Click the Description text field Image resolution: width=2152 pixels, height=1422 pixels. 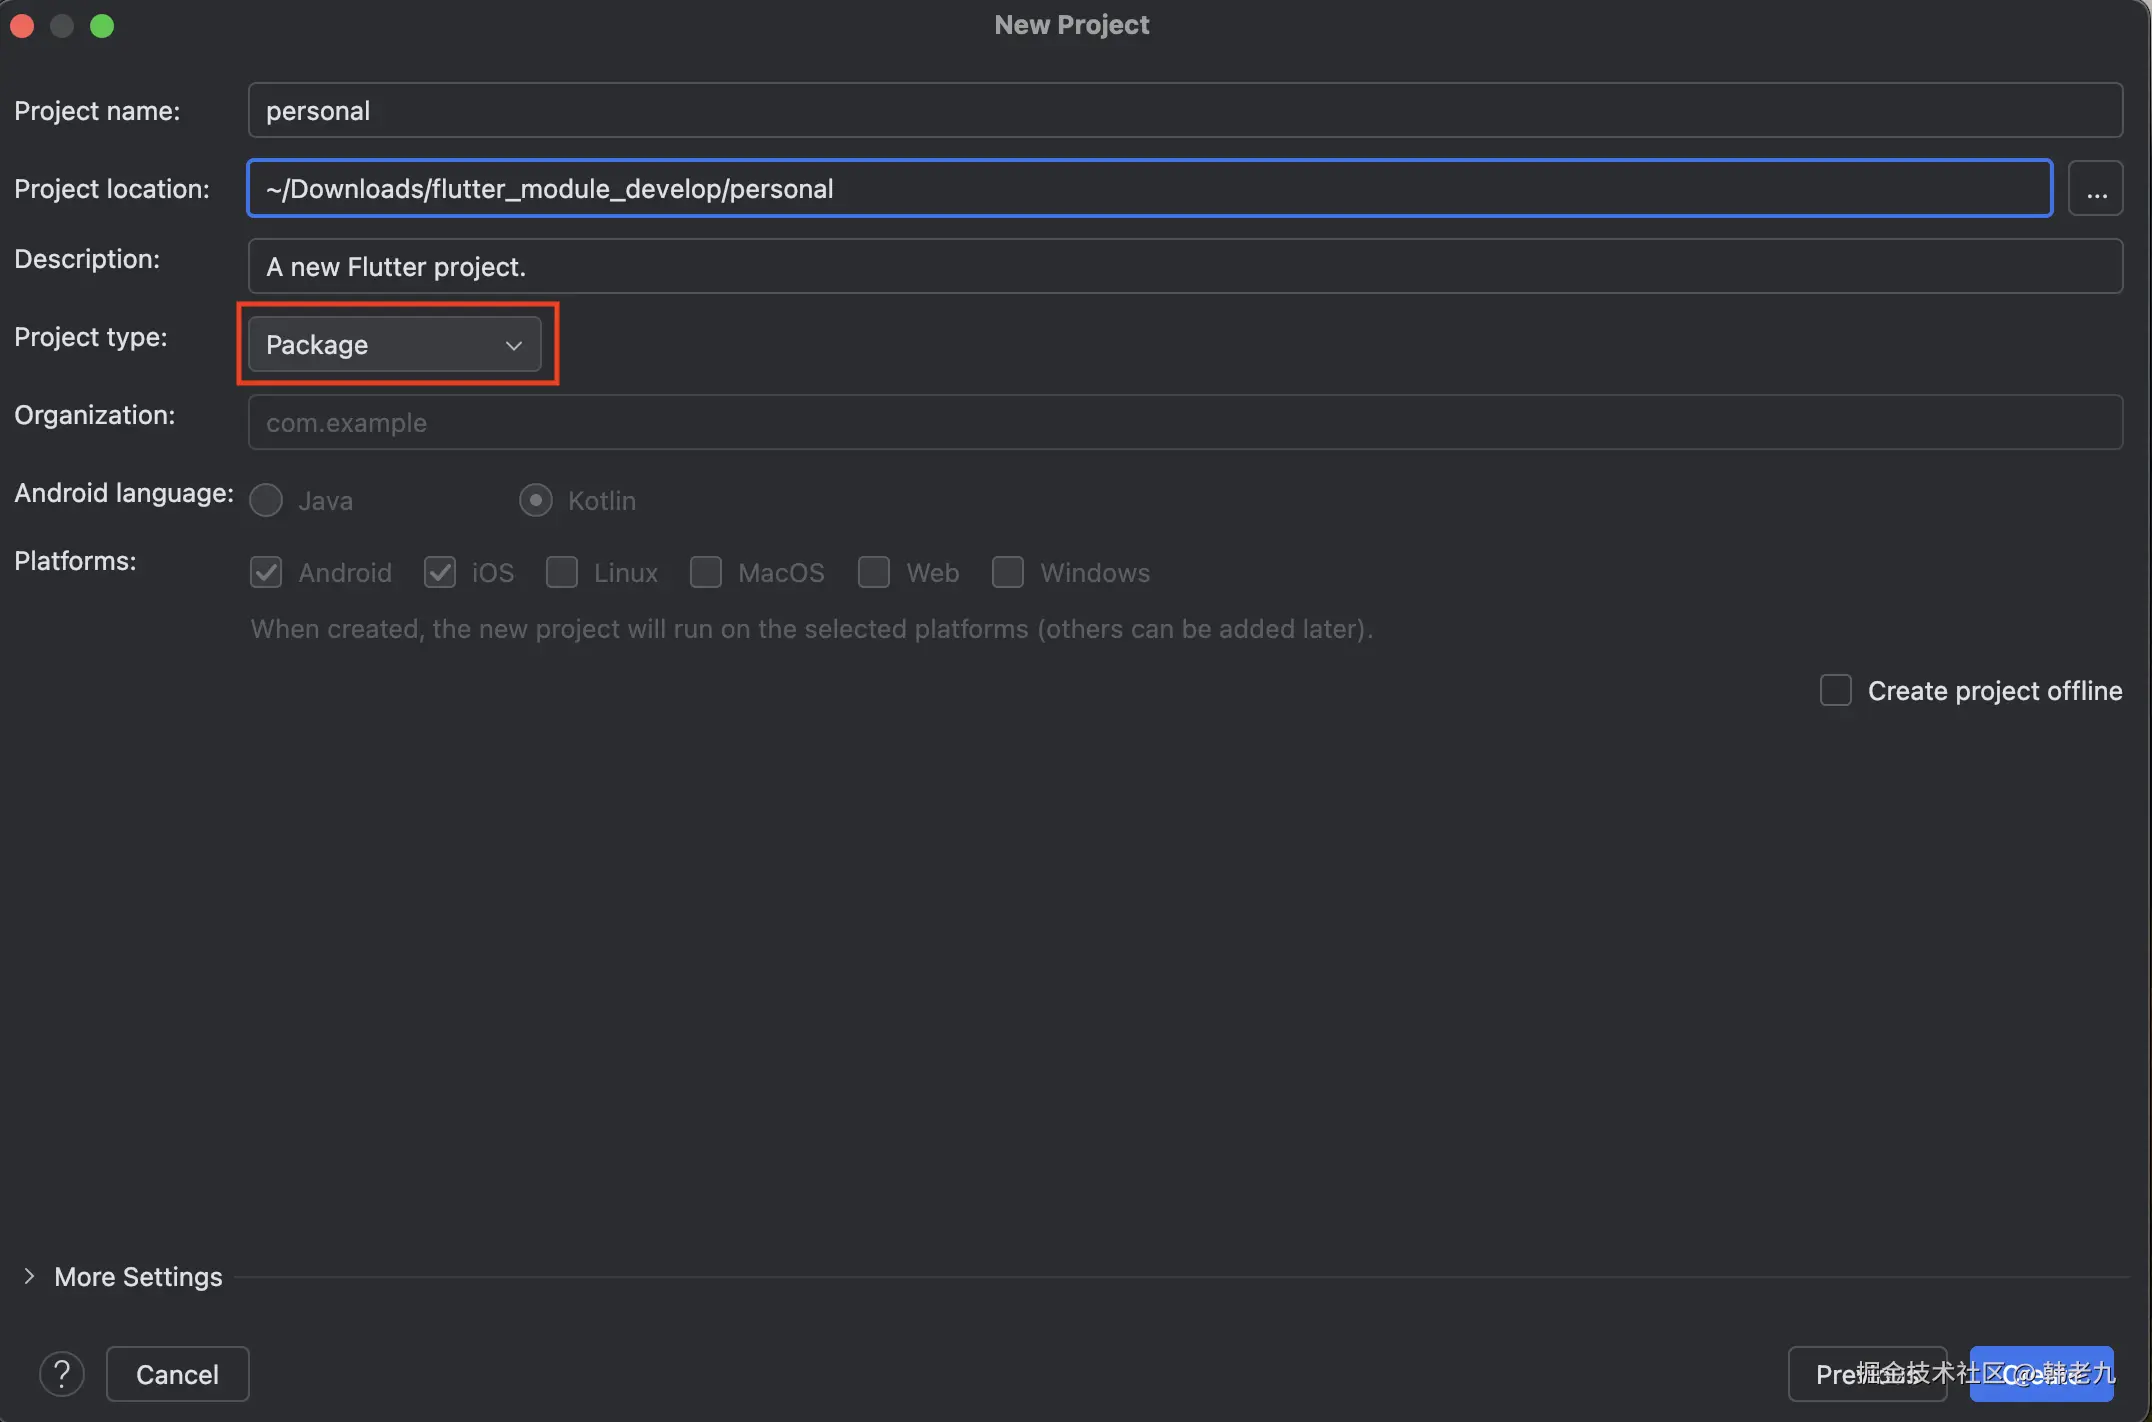[x=1184, y=266]
